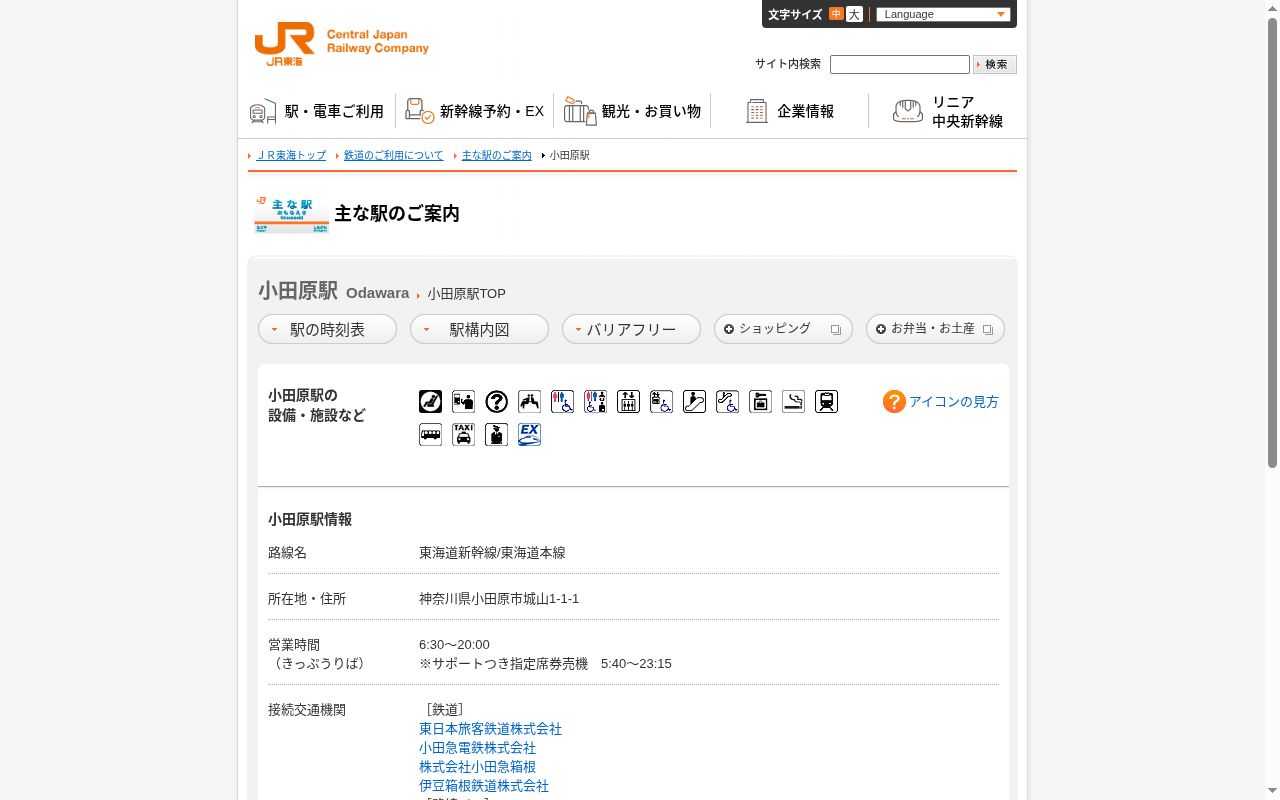Open the Language dropdown

943,14
